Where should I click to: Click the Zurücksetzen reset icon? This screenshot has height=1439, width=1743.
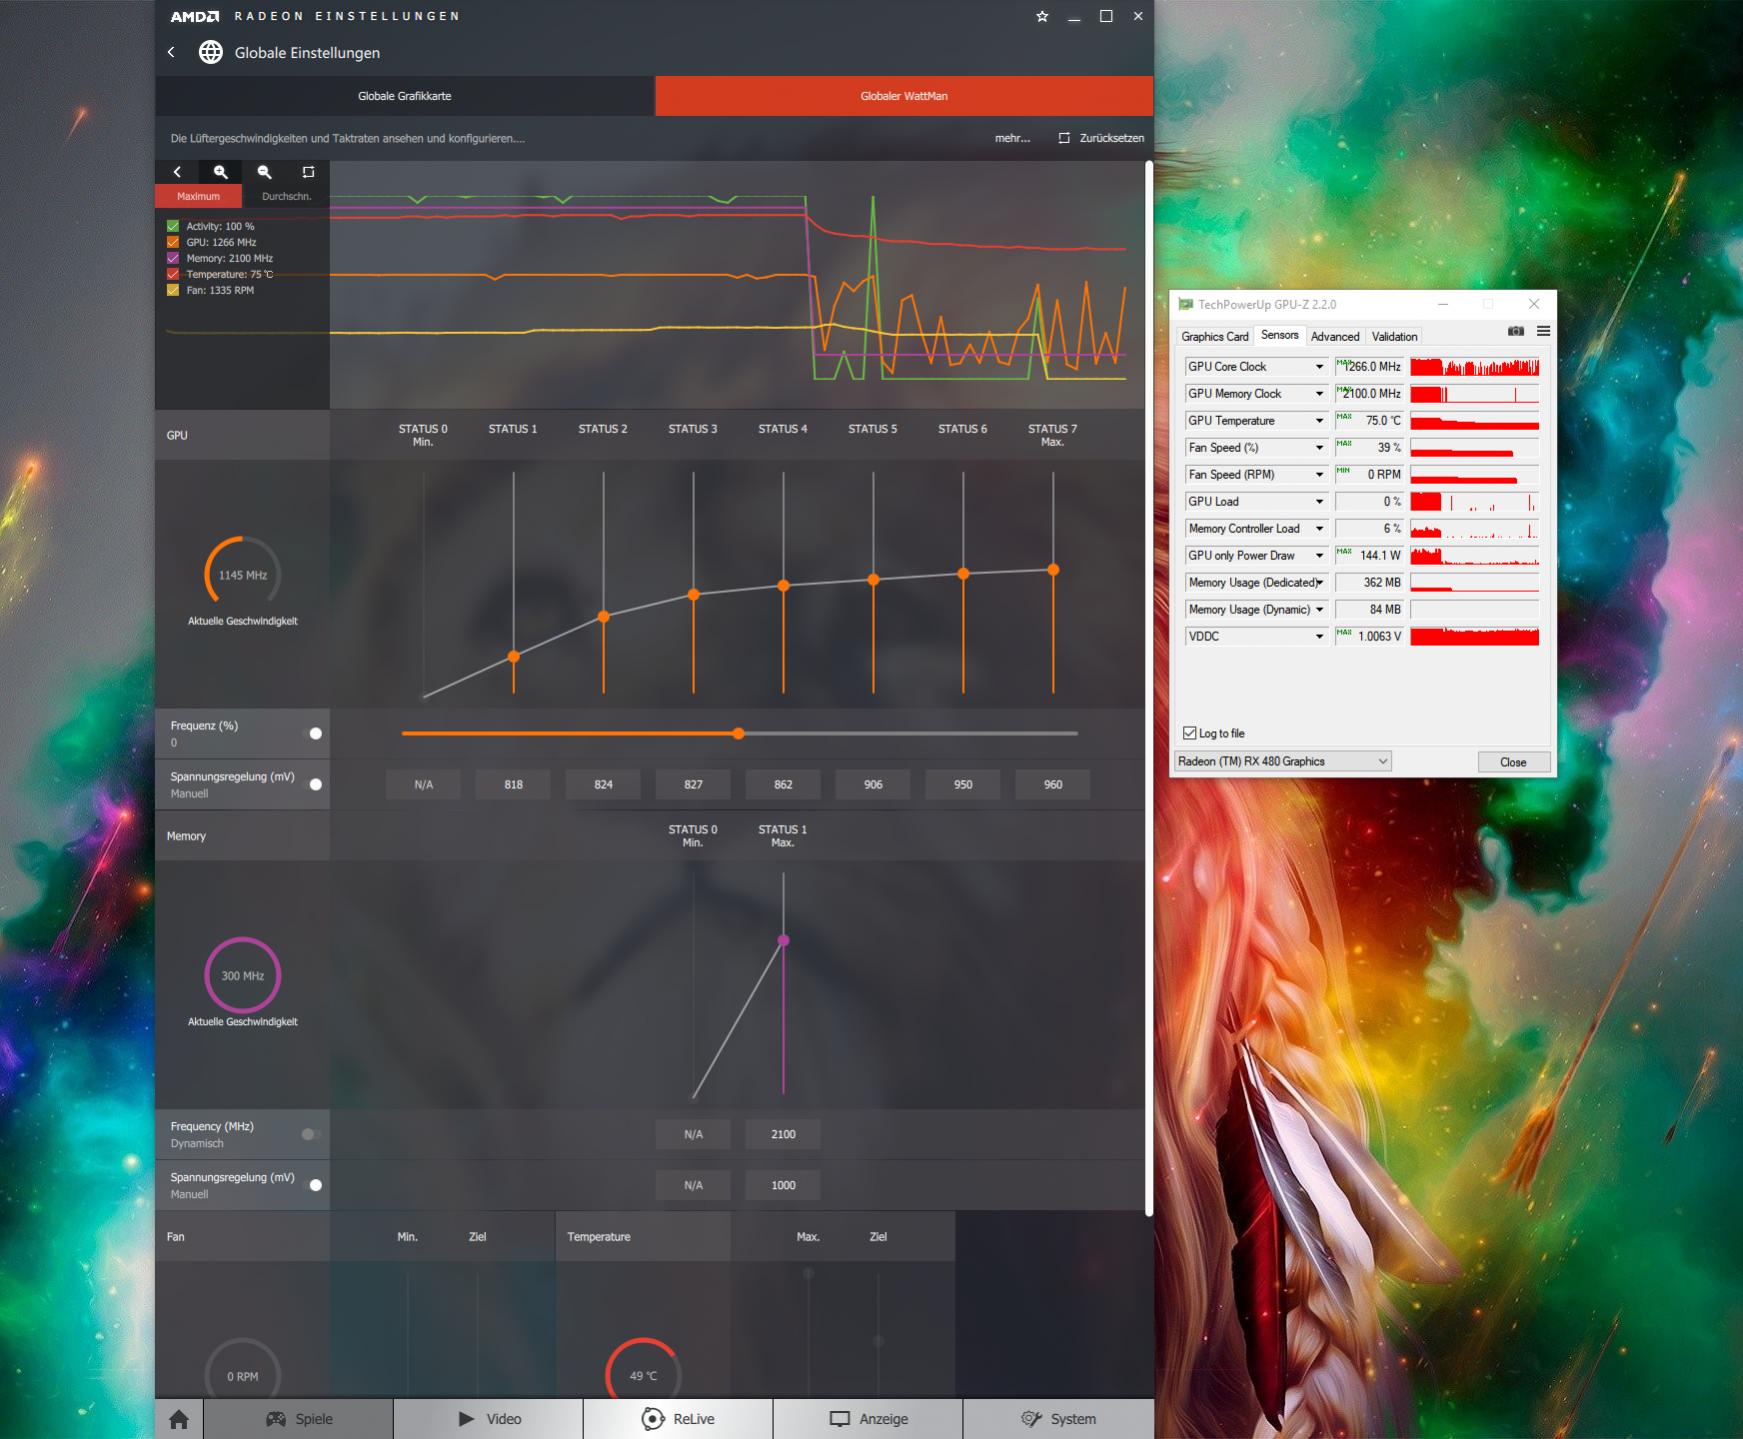(1064, 138)
